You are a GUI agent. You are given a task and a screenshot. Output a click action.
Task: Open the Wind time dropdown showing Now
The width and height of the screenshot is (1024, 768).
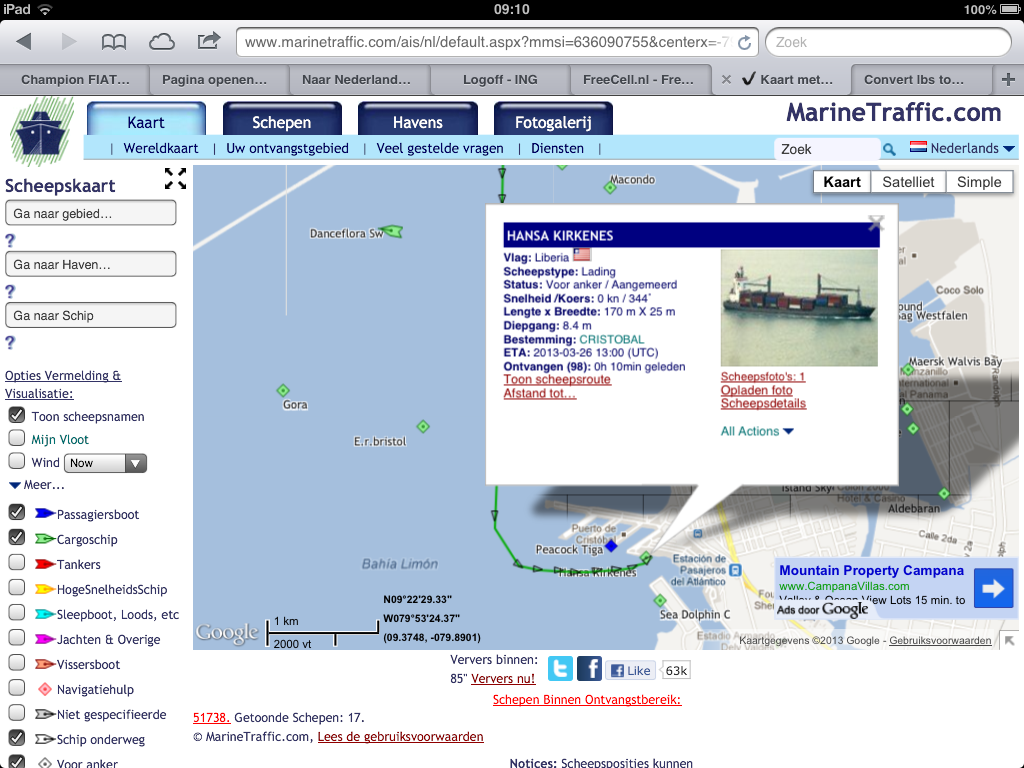(105, 463)
